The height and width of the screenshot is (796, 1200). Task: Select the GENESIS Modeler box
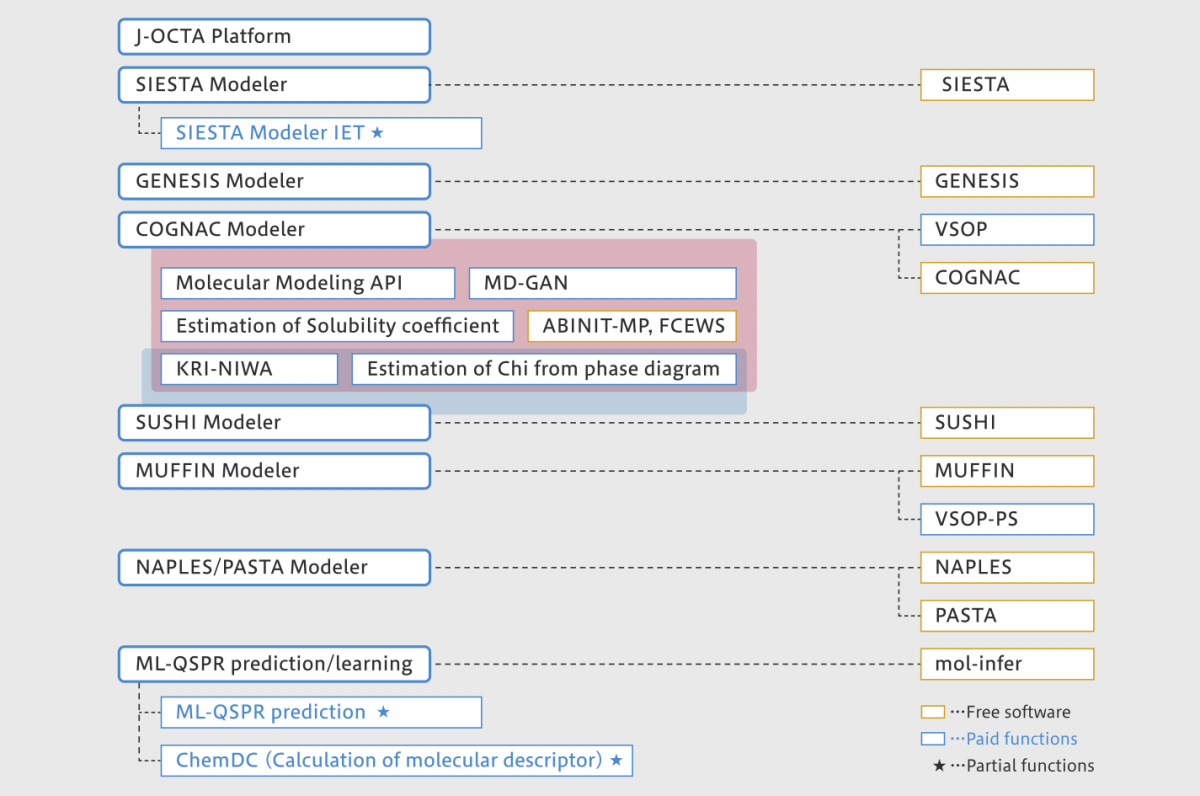click(x=274, y=181)
